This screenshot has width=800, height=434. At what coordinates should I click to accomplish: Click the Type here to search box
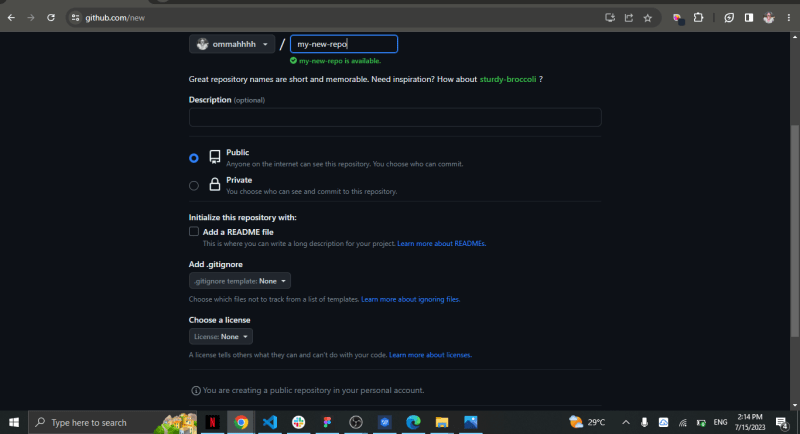pyautogui.click(x=112, y=422)
